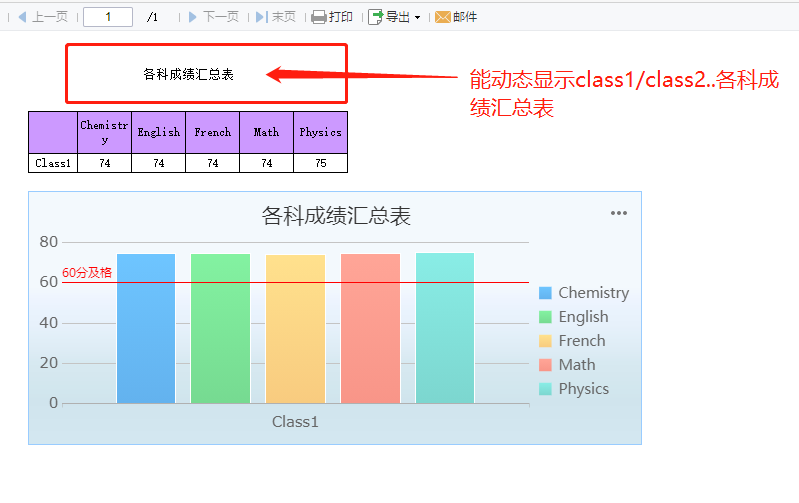Select the yellow French bar in chart
This screenshot has width=799, height=503.
[296, 329]
